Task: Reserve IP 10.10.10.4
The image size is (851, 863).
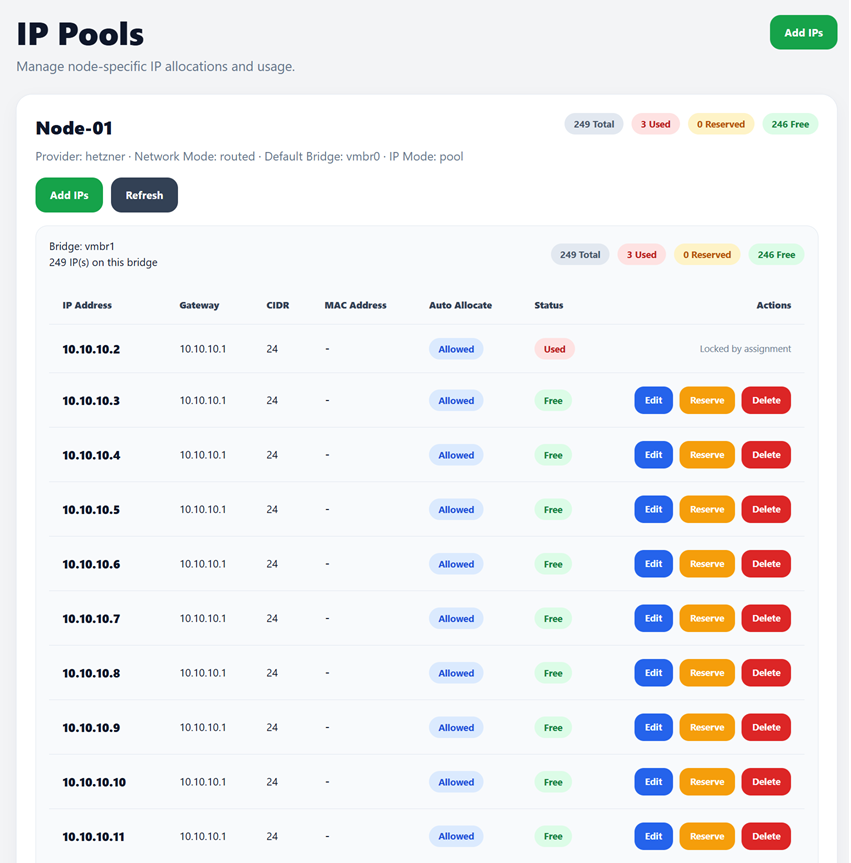Action: point(707,455)
